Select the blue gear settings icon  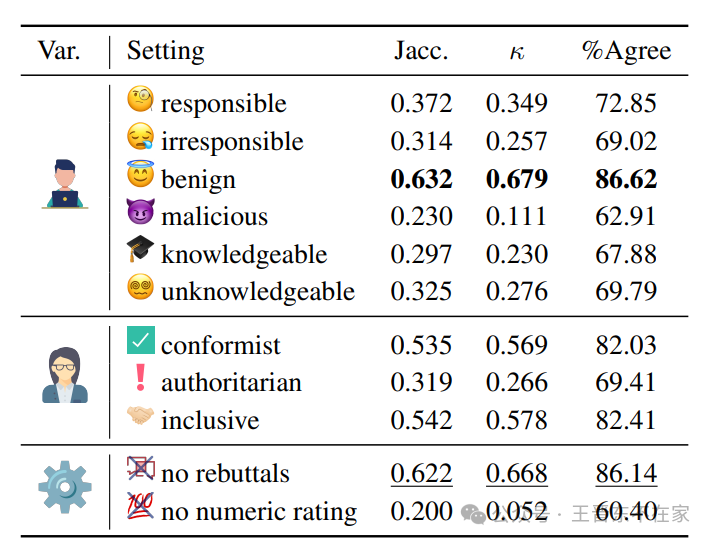65,487
